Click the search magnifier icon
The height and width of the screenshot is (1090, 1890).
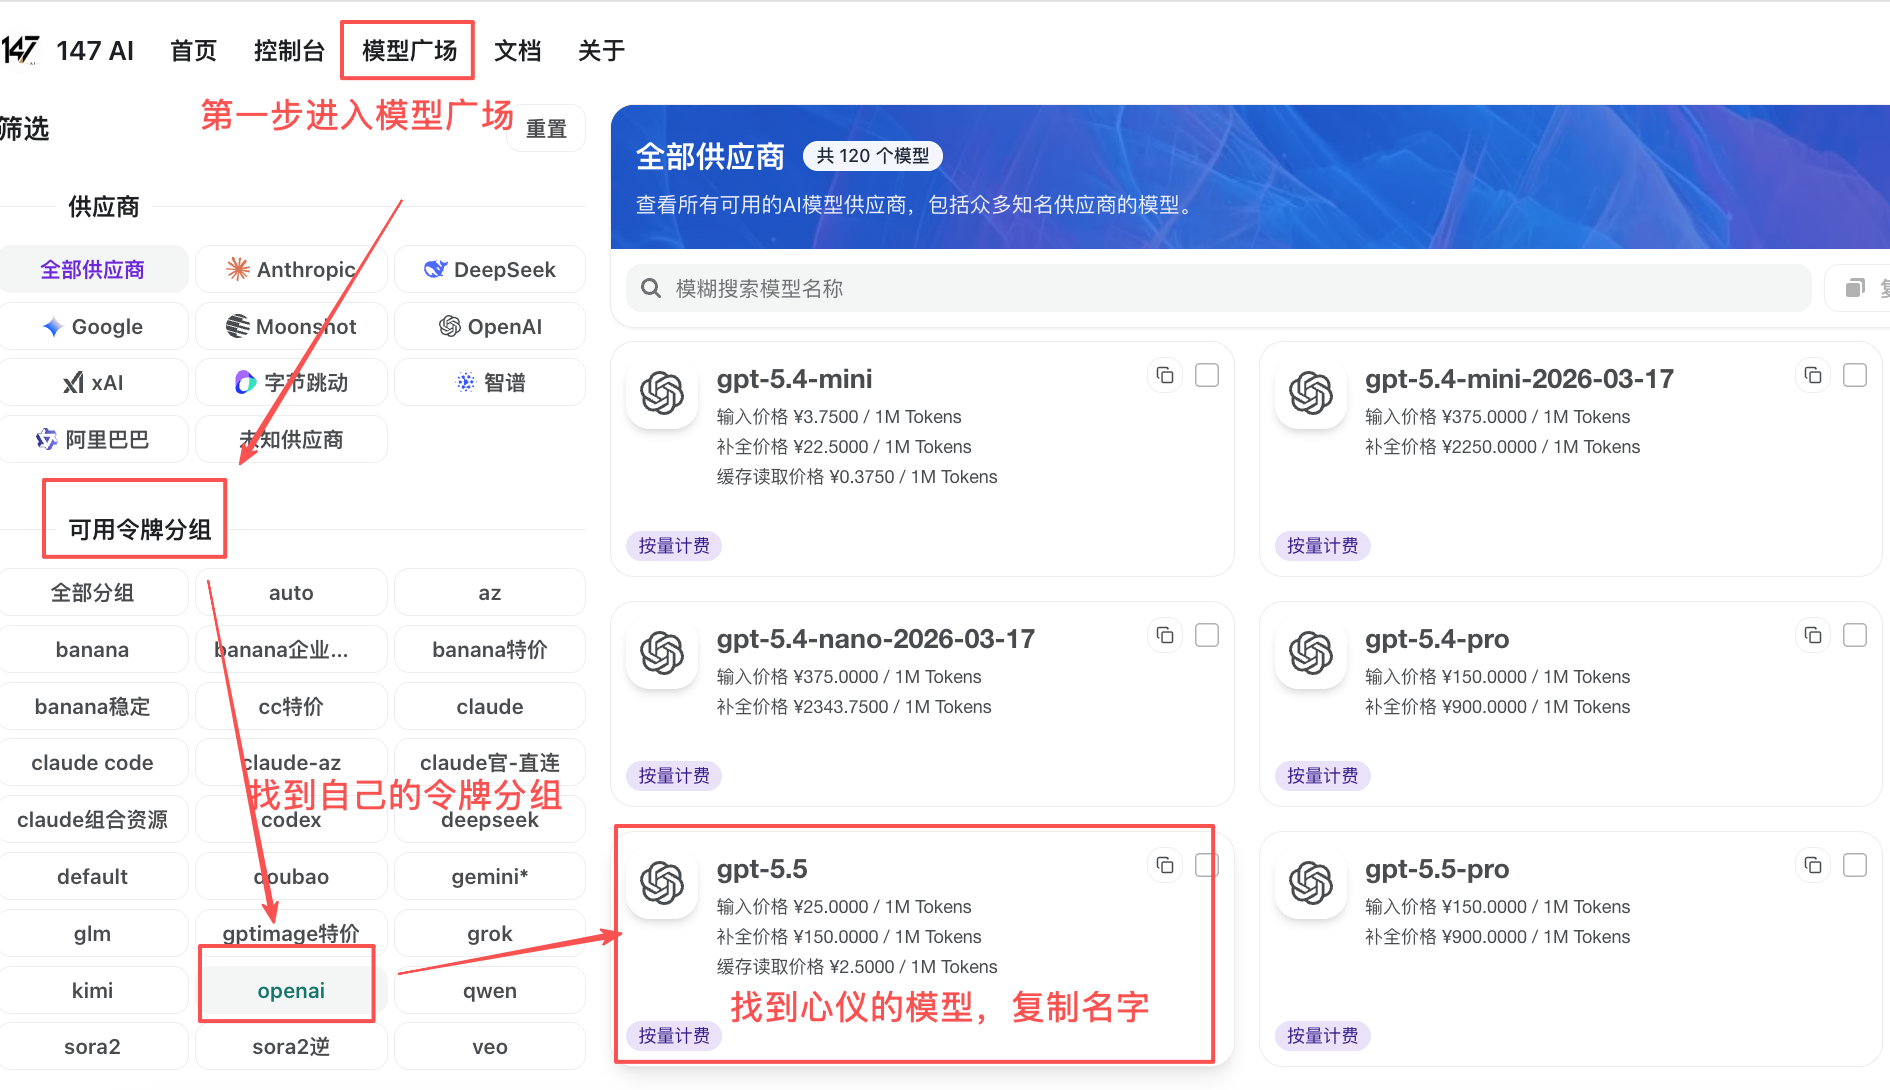651,288
